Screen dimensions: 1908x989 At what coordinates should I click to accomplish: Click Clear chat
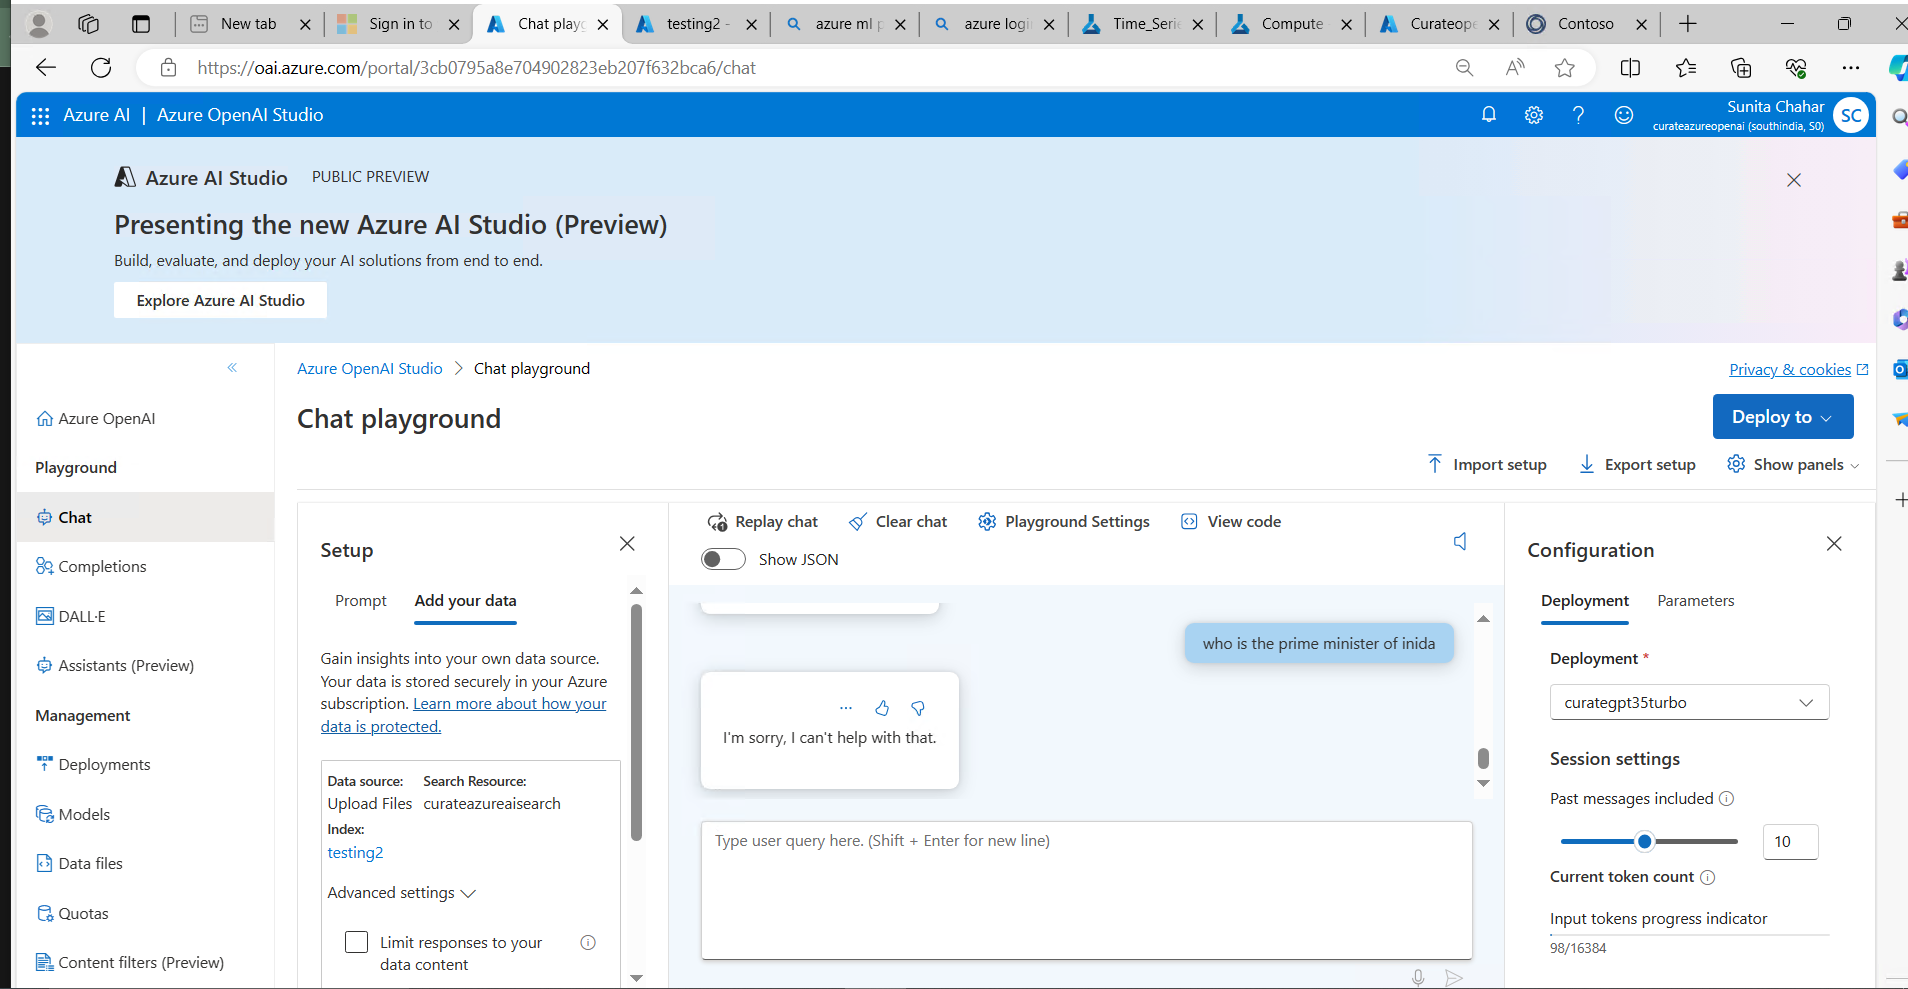pos(898,522)
